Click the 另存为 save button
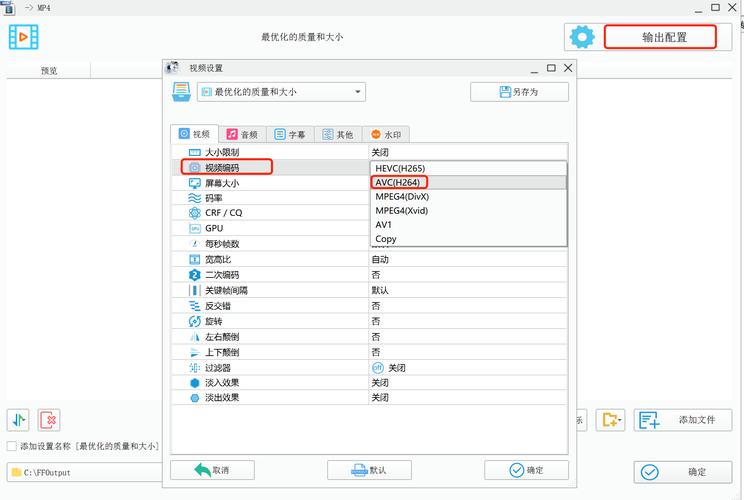 (519, 92)
